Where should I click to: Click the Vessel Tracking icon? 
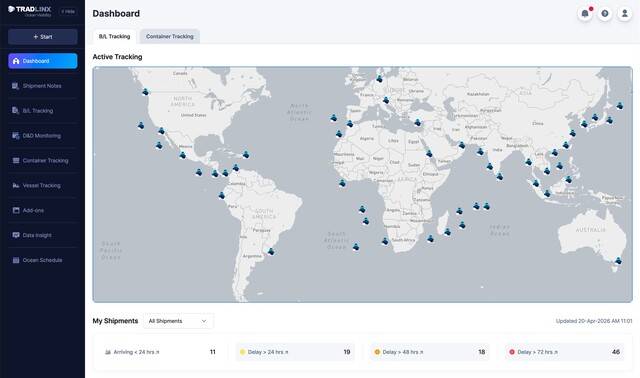(x=16, y=185)
